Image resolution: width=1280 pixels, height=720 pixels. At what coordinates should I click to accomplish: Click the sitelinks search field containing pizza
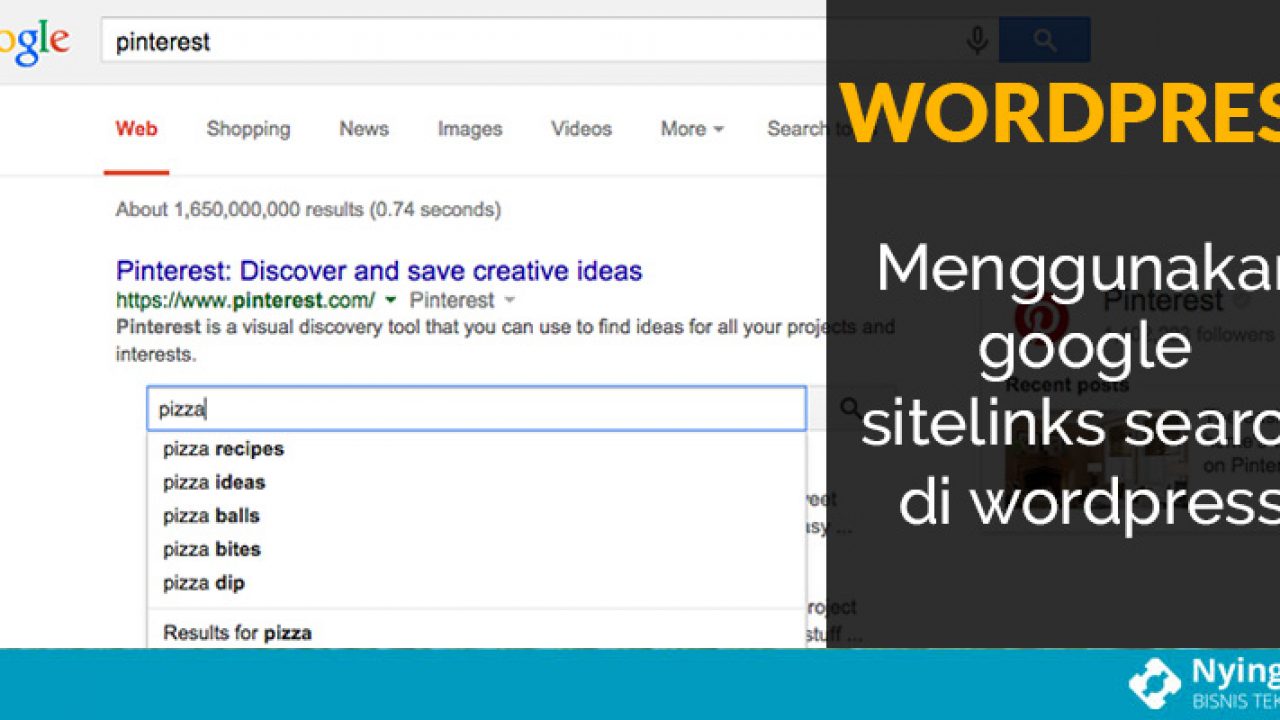coord(476,409)
